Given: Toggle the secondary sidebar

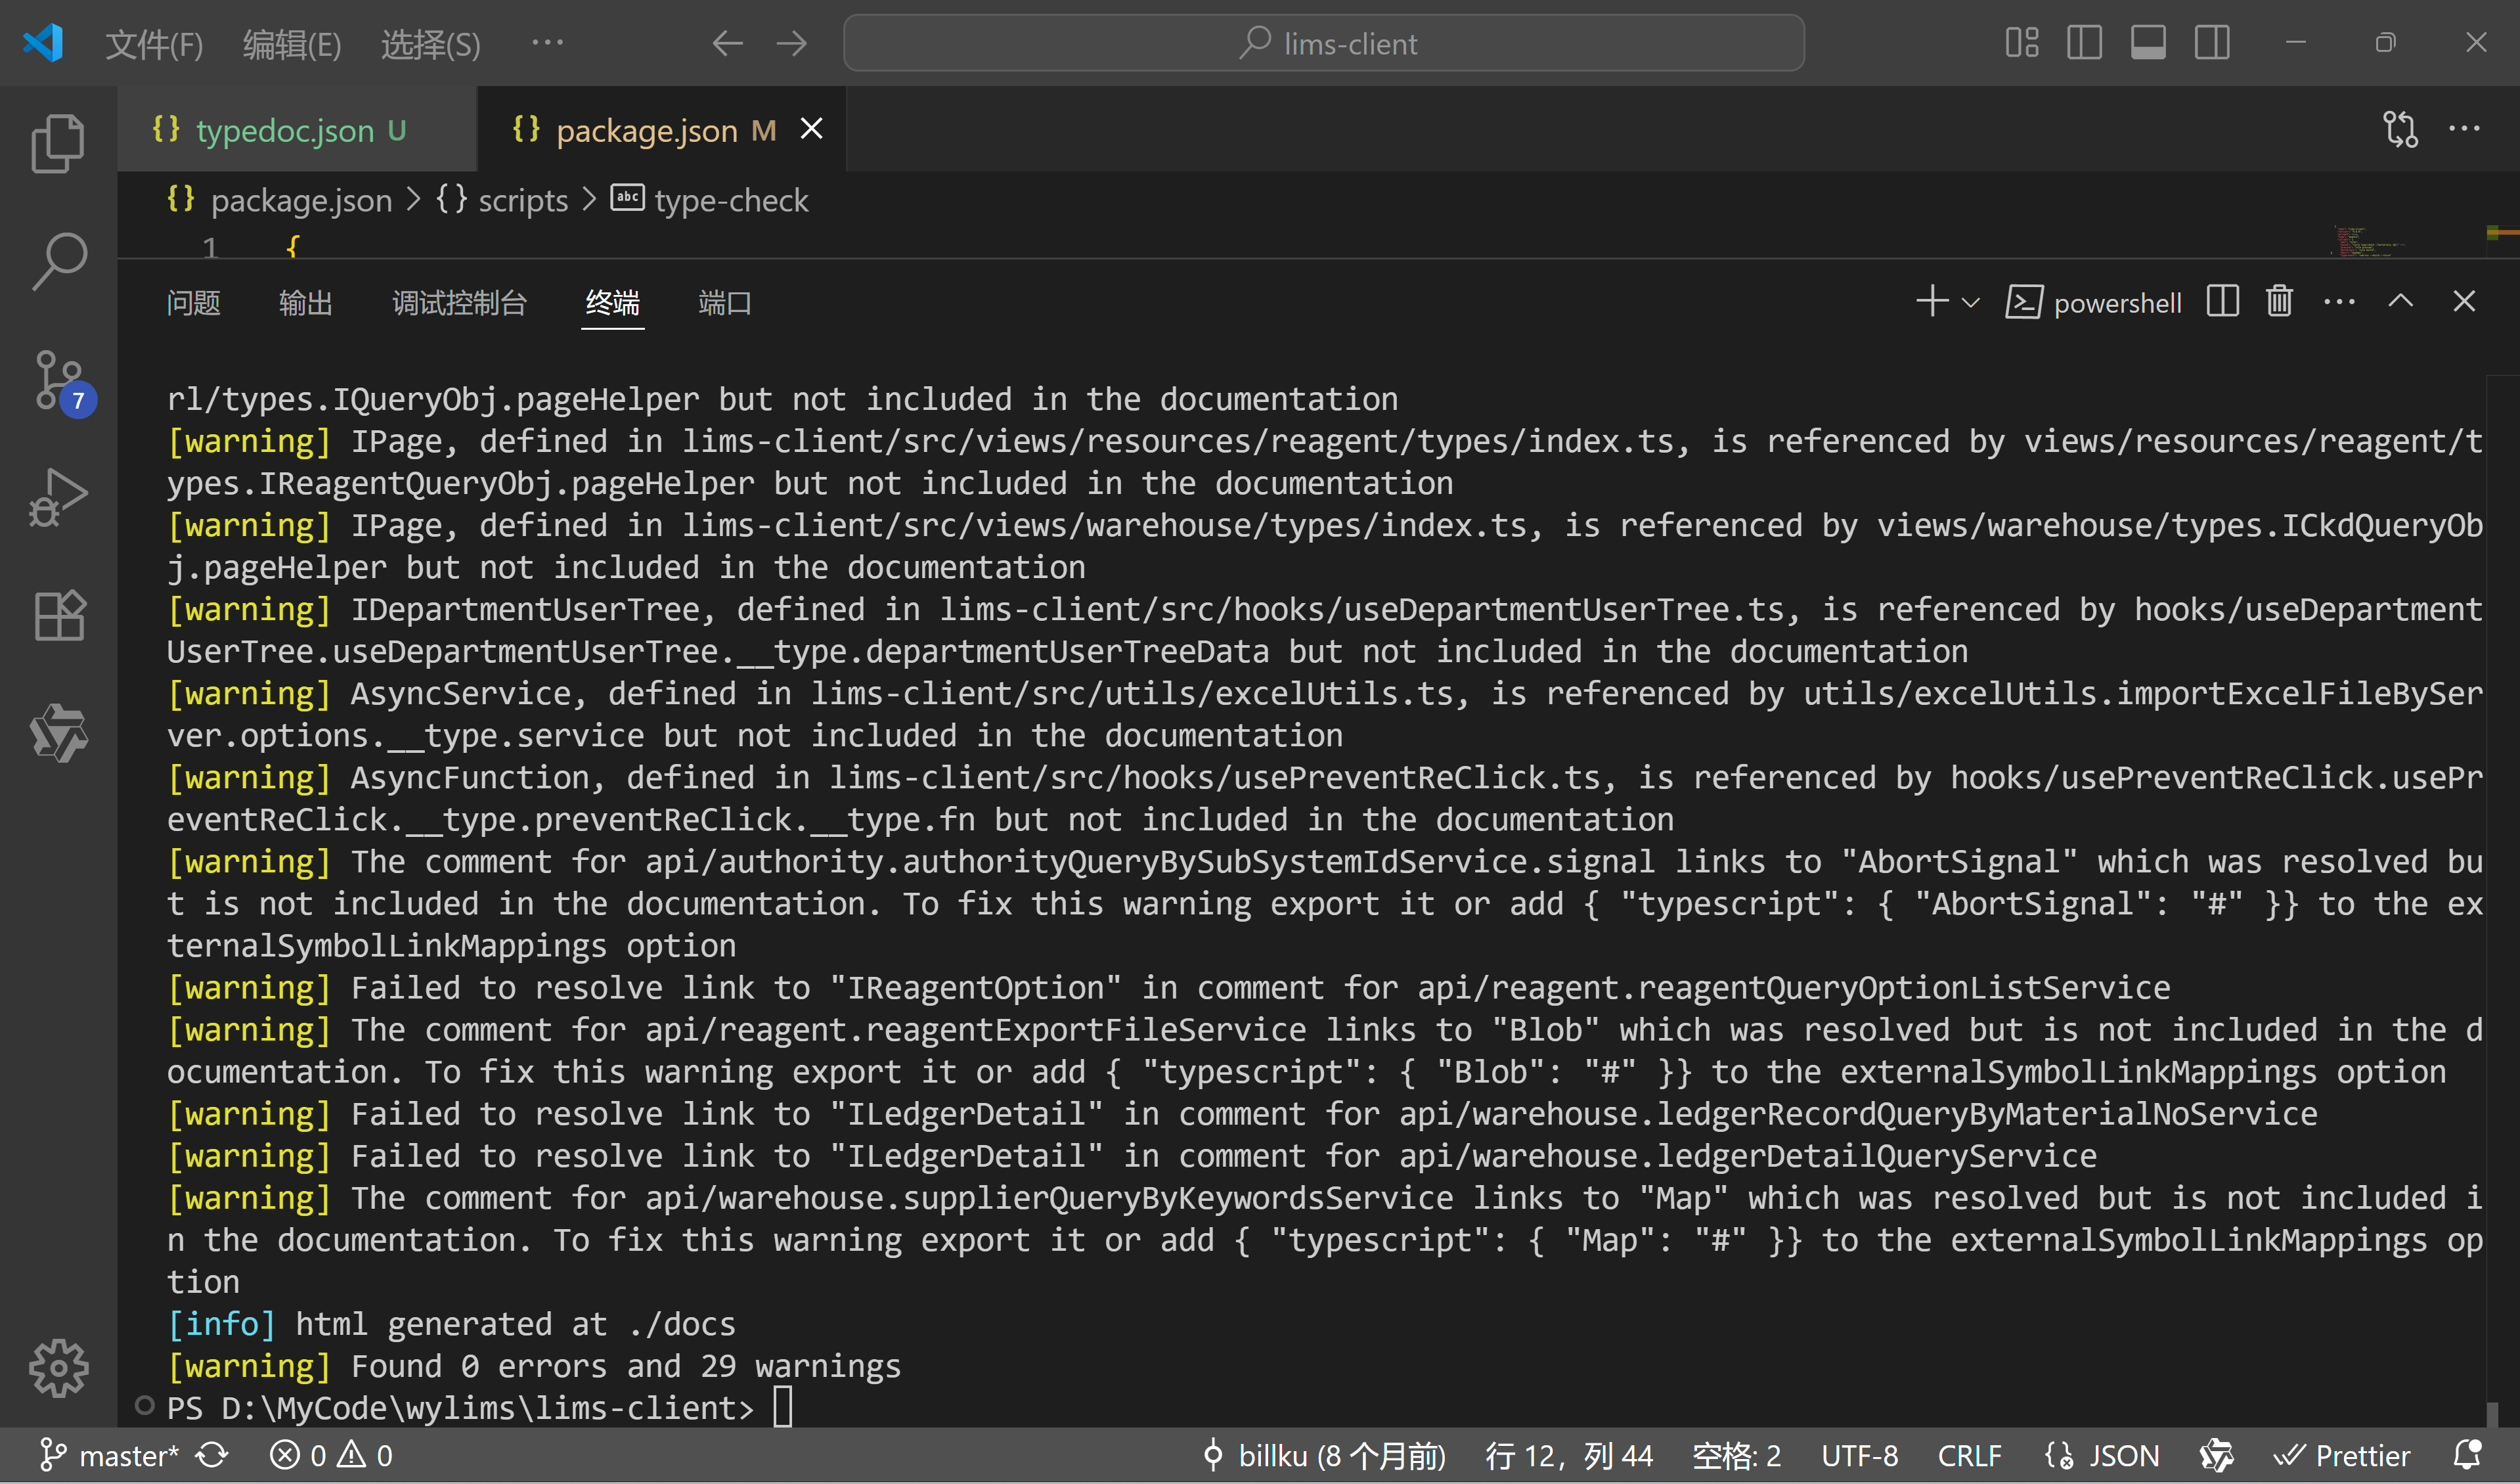Looking at the screenshot, I should (2212, 42).
